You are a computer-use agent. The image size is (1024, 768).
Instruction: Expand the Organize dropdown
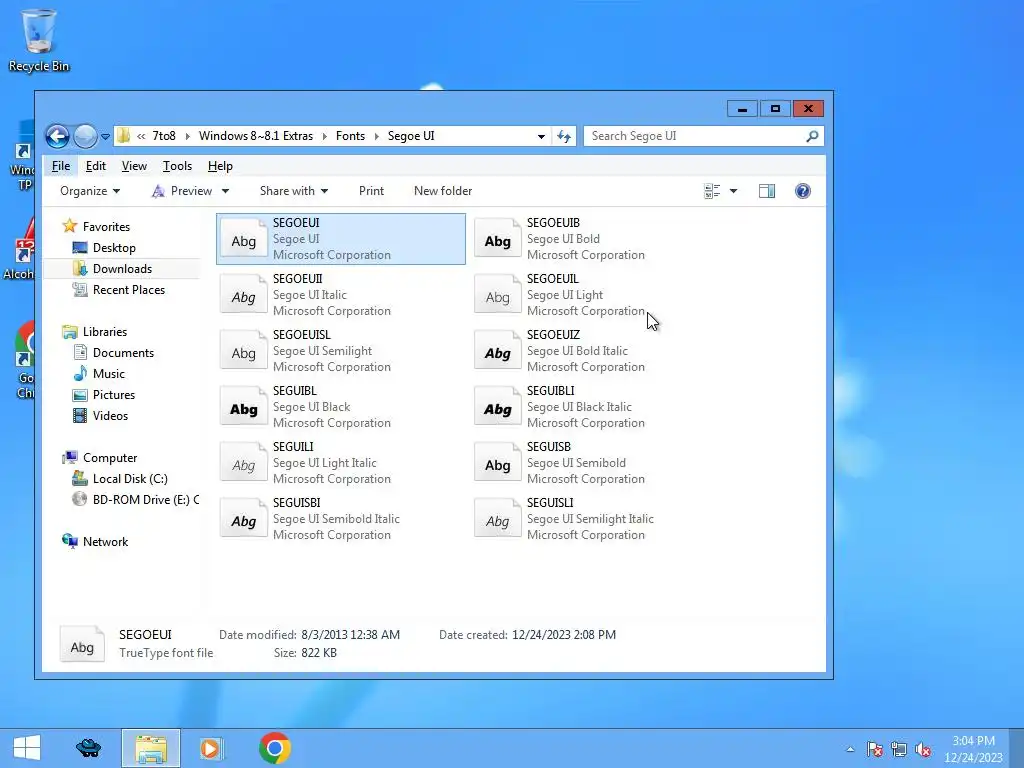click(x=90, y=191)
